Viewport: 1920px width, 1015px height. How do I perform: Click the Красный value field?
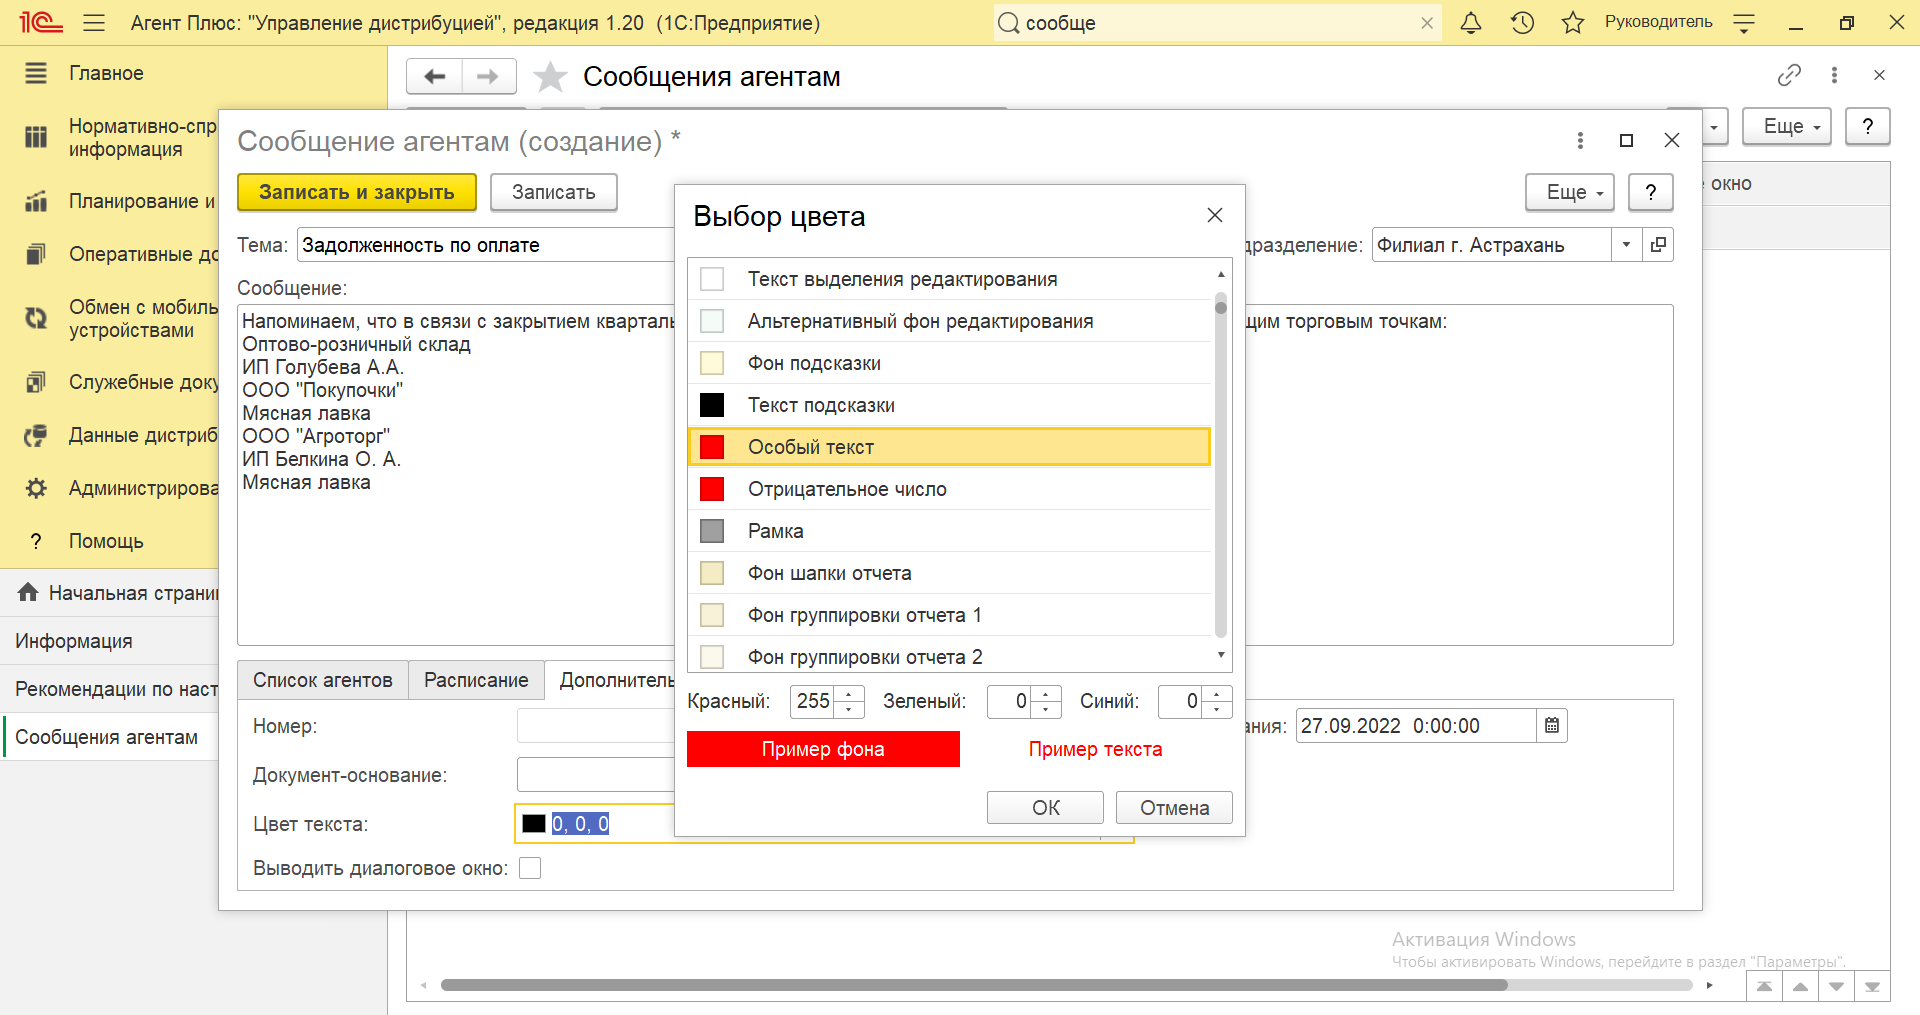click(813, 701)
